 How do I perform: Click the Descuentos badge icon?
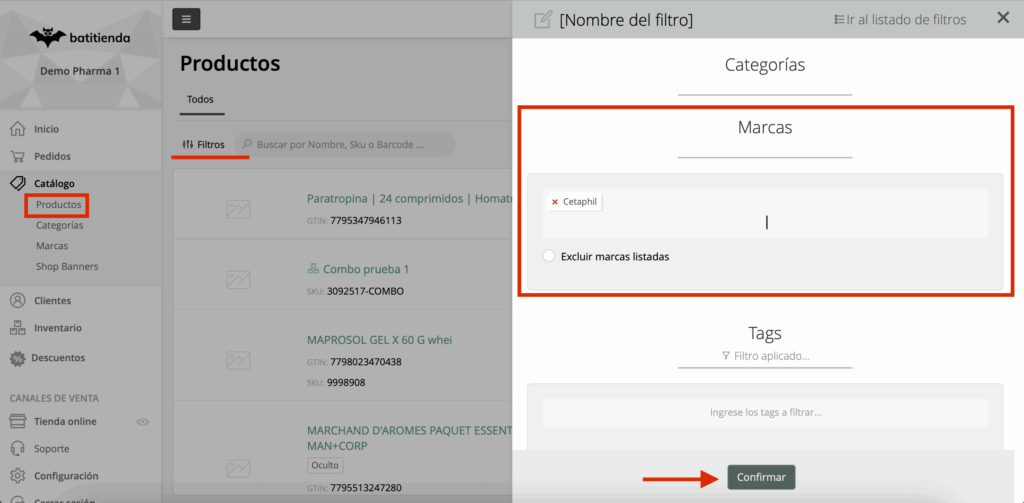point(17,358)
